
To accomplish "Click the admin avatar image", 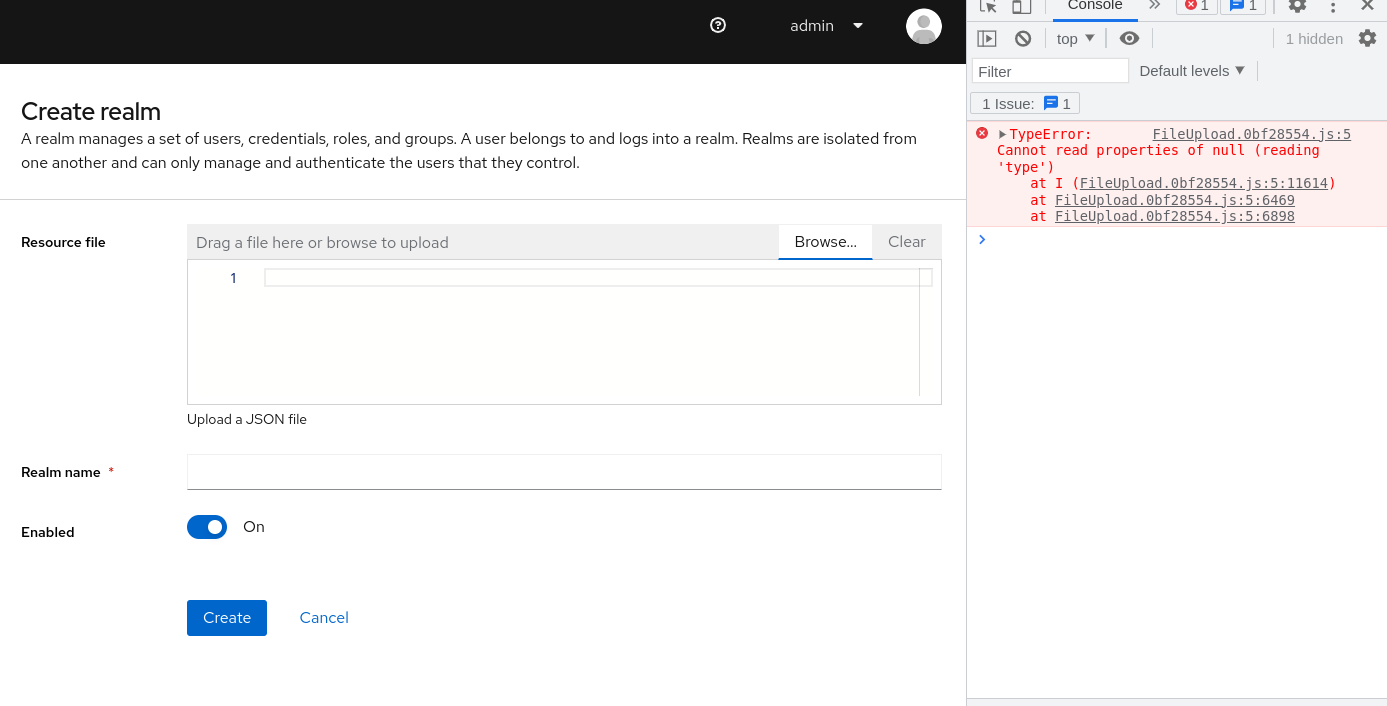I will coord(923,26).
